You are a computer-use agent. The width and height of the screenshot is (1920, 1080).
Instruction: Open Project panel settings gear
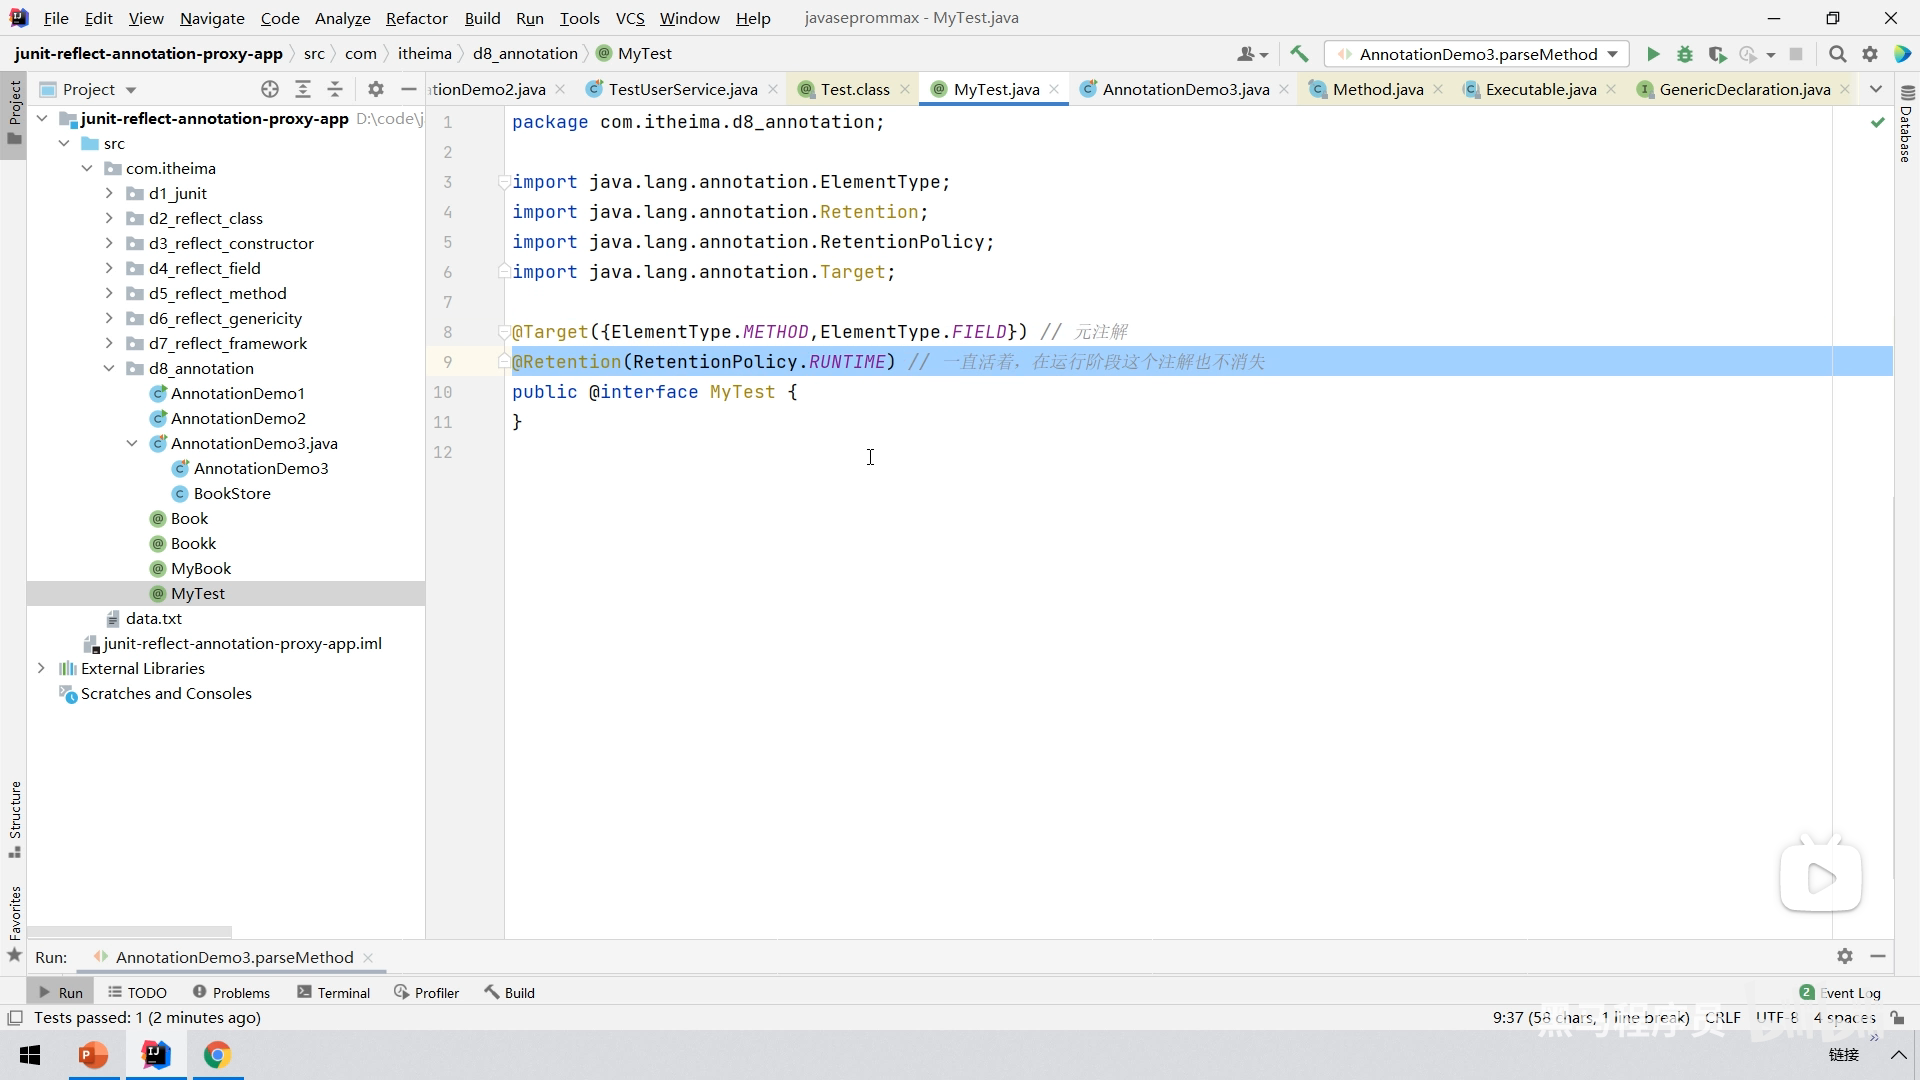[x=376, y=89]
